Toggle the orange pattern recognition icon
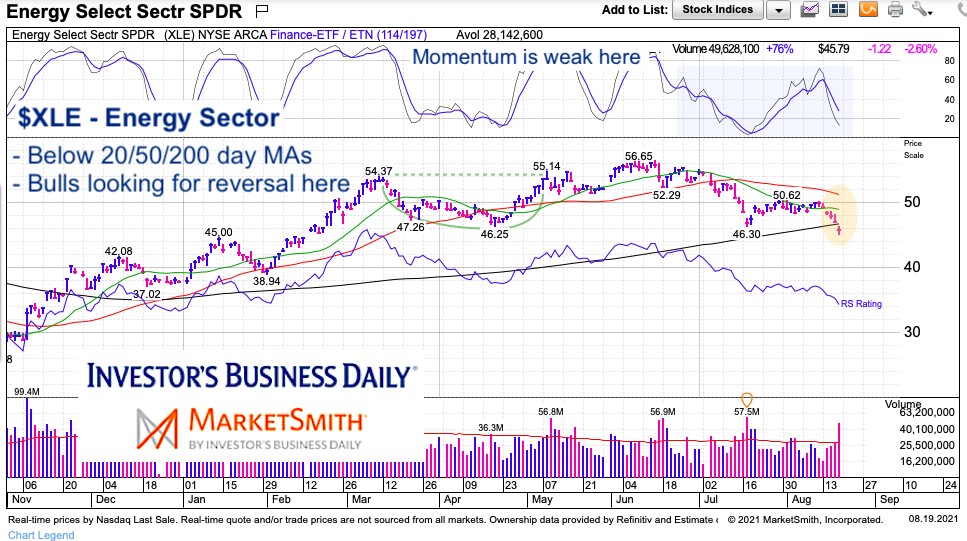The width and height of the screenshot is (967, 541). click(868, 9)
